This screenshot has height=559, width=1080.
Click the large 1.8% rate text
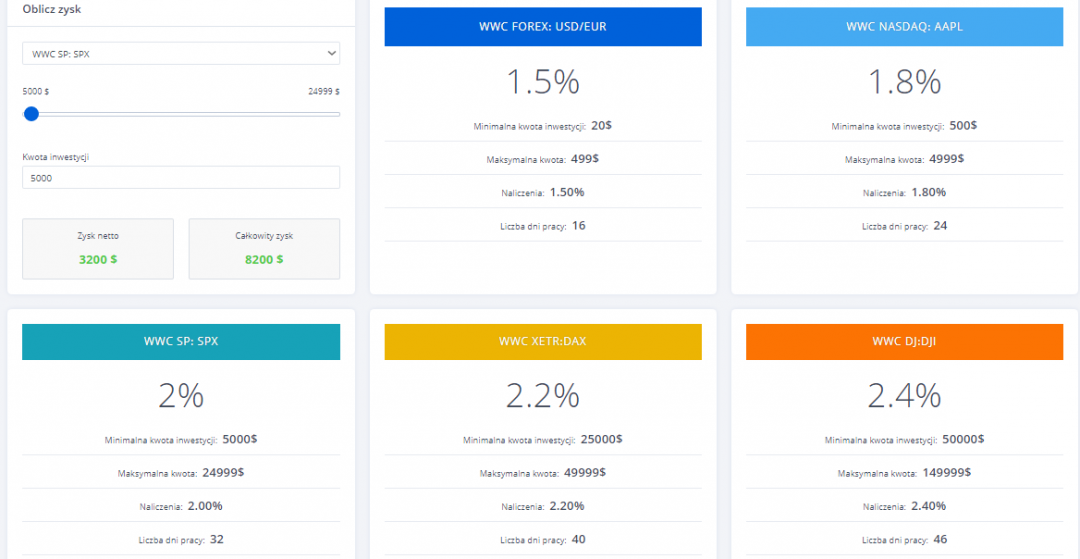(904, 82)
